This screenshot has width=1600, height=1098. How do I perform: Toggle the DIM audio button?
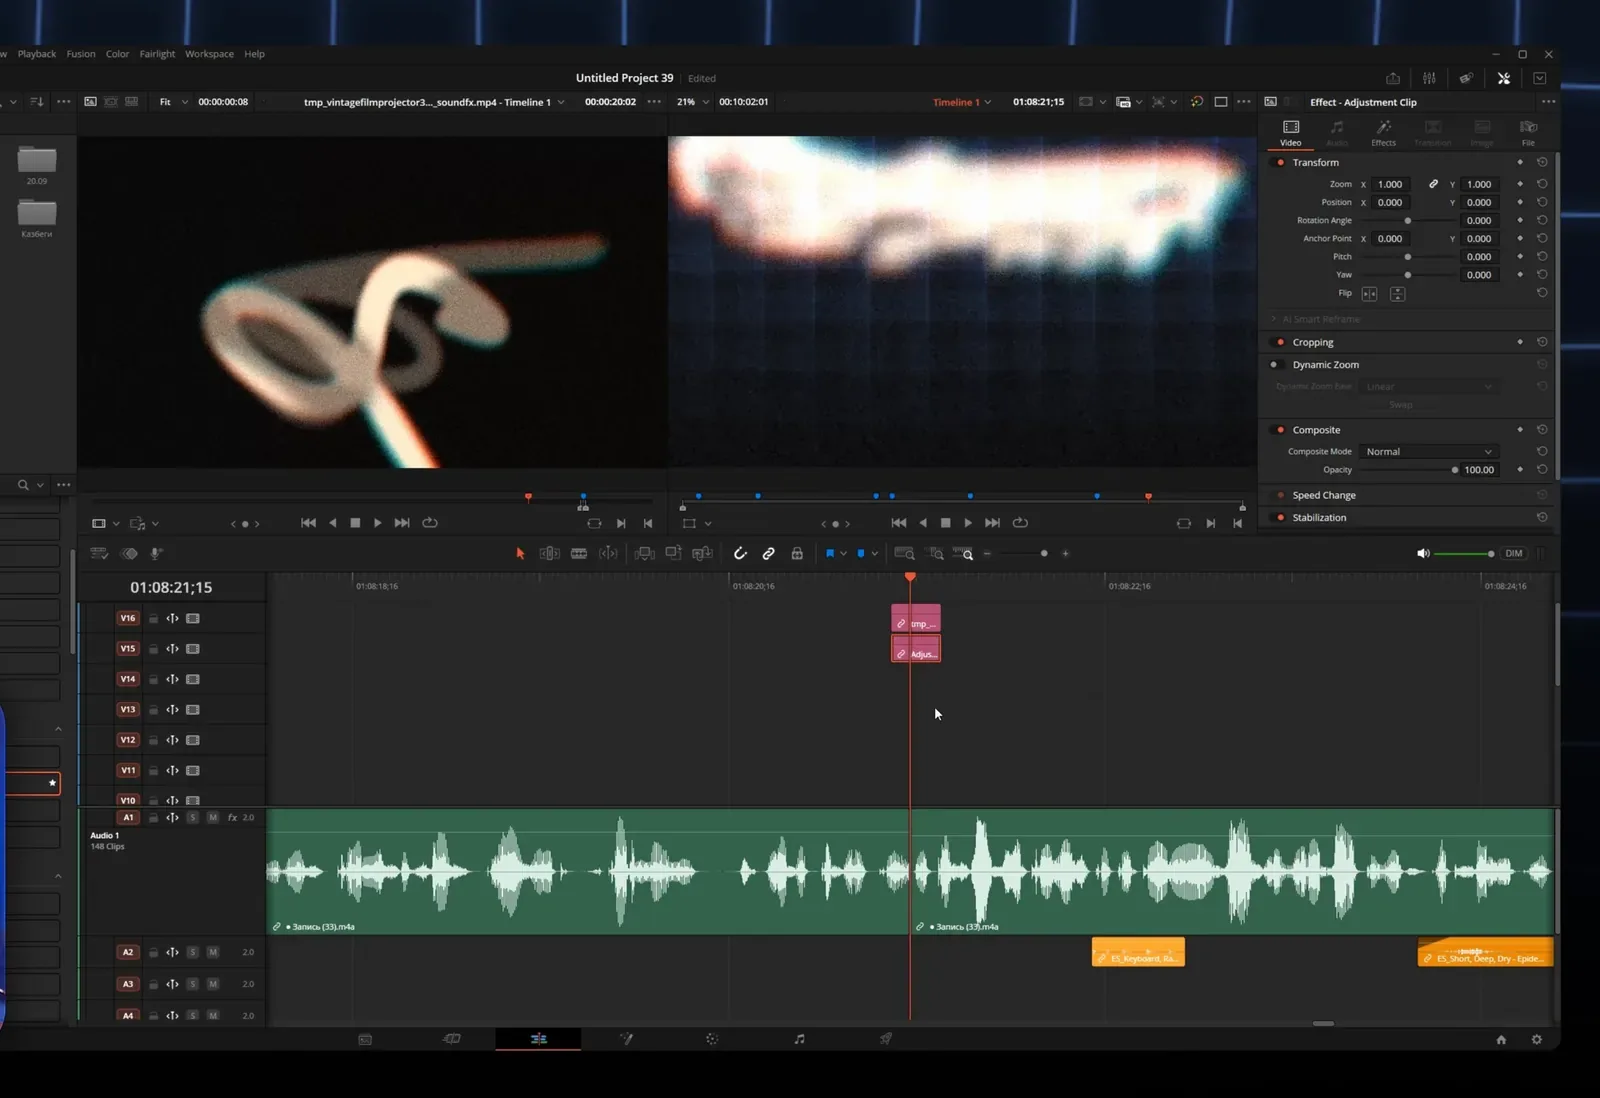[x=1514, y=553]
